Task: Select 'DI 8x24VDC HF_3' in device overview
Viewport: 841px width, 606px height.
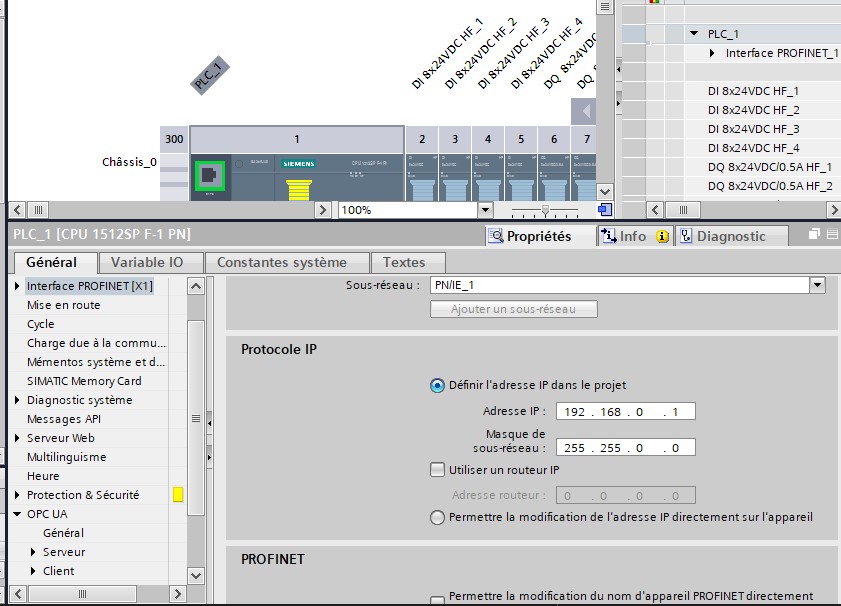Action: point(753,129)
